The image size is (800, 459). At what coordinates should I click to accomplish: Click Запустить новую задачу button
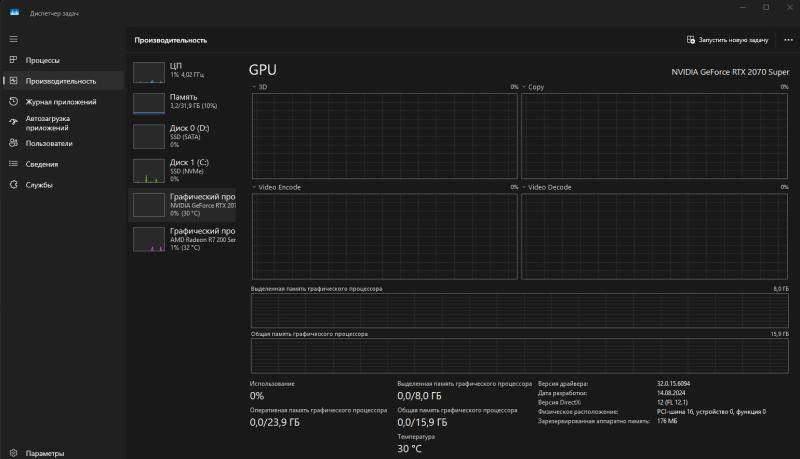coord(728,40)
